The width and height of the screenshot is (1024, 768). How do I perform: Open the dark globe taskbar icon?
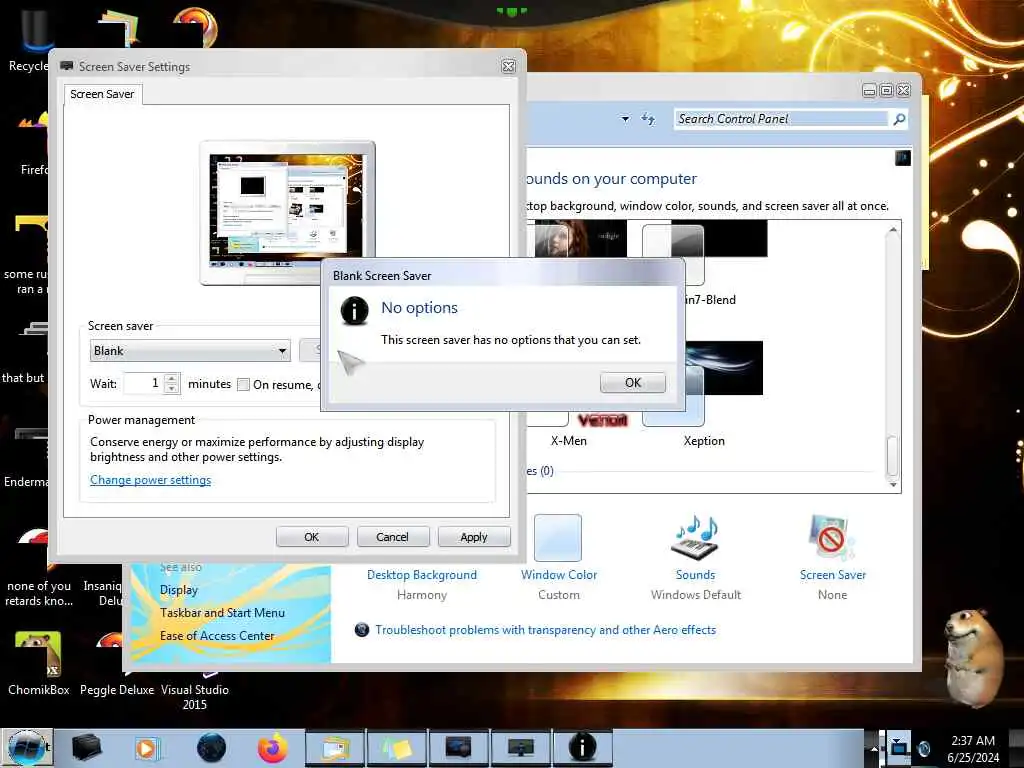click(x=211, y=748)
